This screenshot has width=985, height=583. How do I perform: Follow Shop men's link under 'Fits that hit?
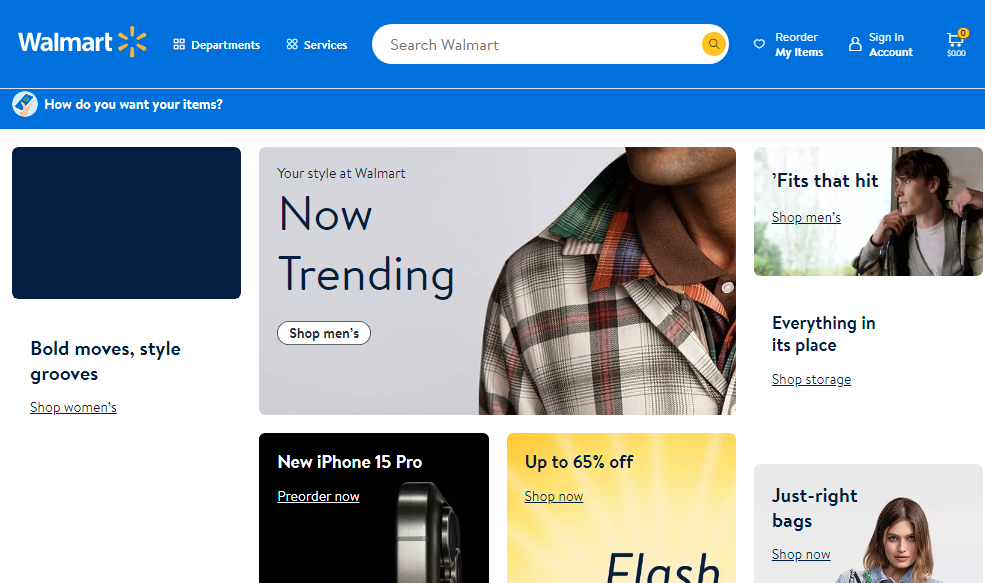coord(806,217)
